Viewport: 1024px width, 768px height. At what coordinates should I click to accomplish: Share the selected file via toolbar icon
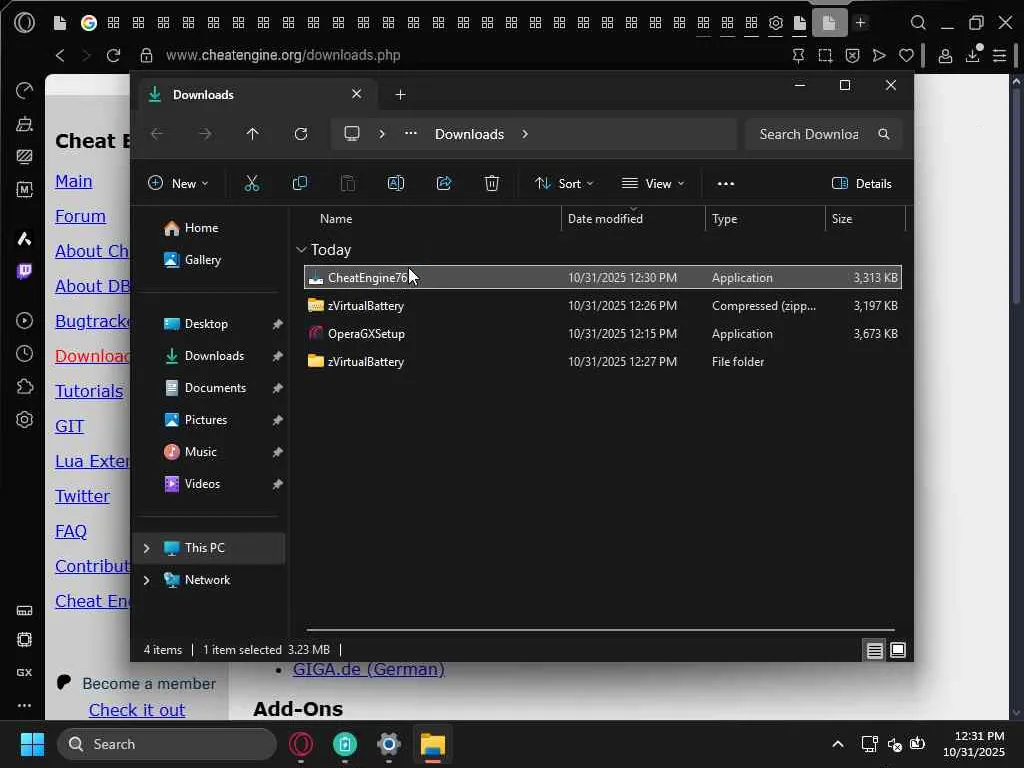click(444, 184)
